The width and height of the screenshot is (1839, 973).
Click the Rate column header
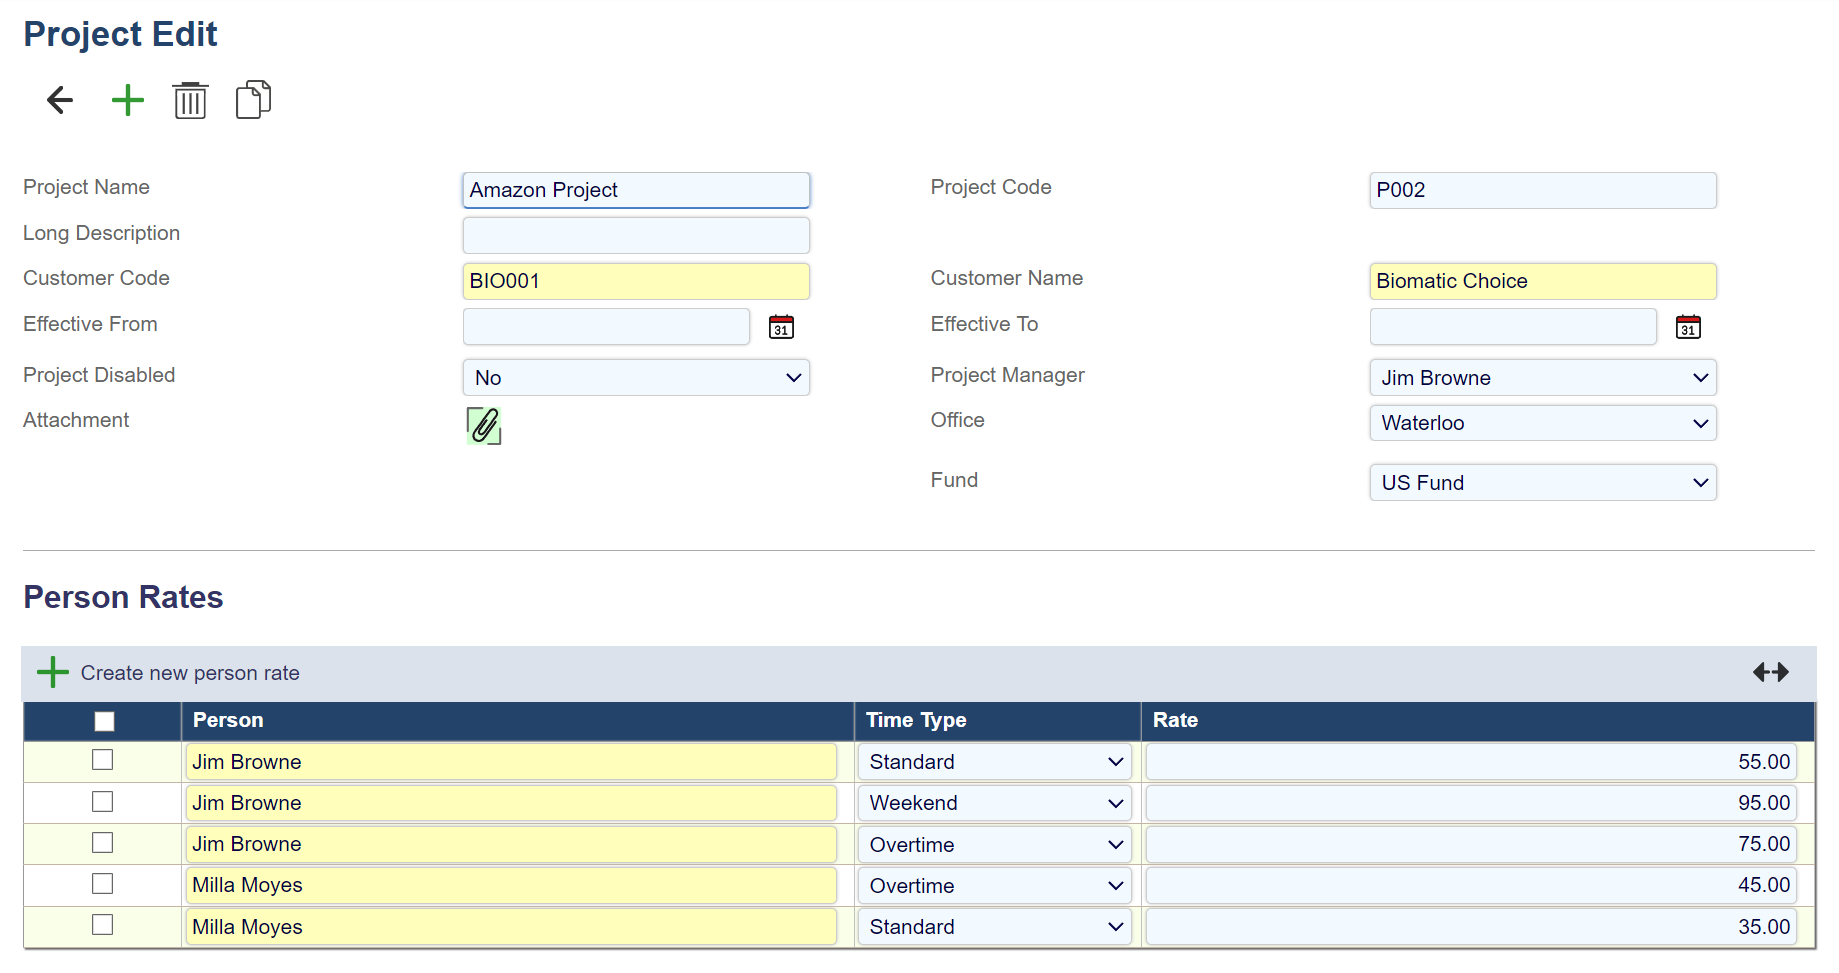tap(1175, 720)
